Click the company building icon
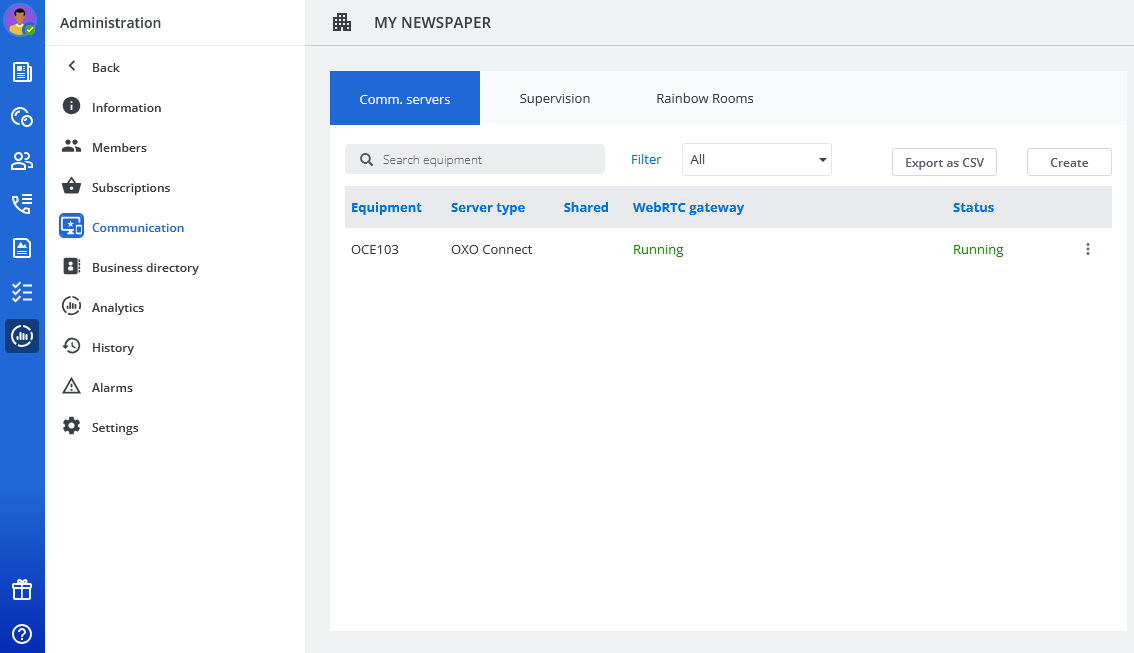The image size is (1134, 653). pos(342,22)
